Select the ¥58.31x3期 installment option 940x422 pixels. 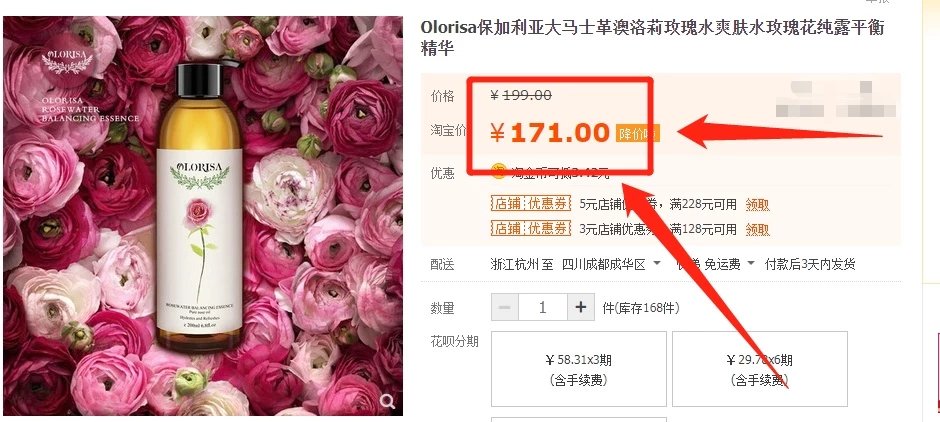click(x=579, y=369)
